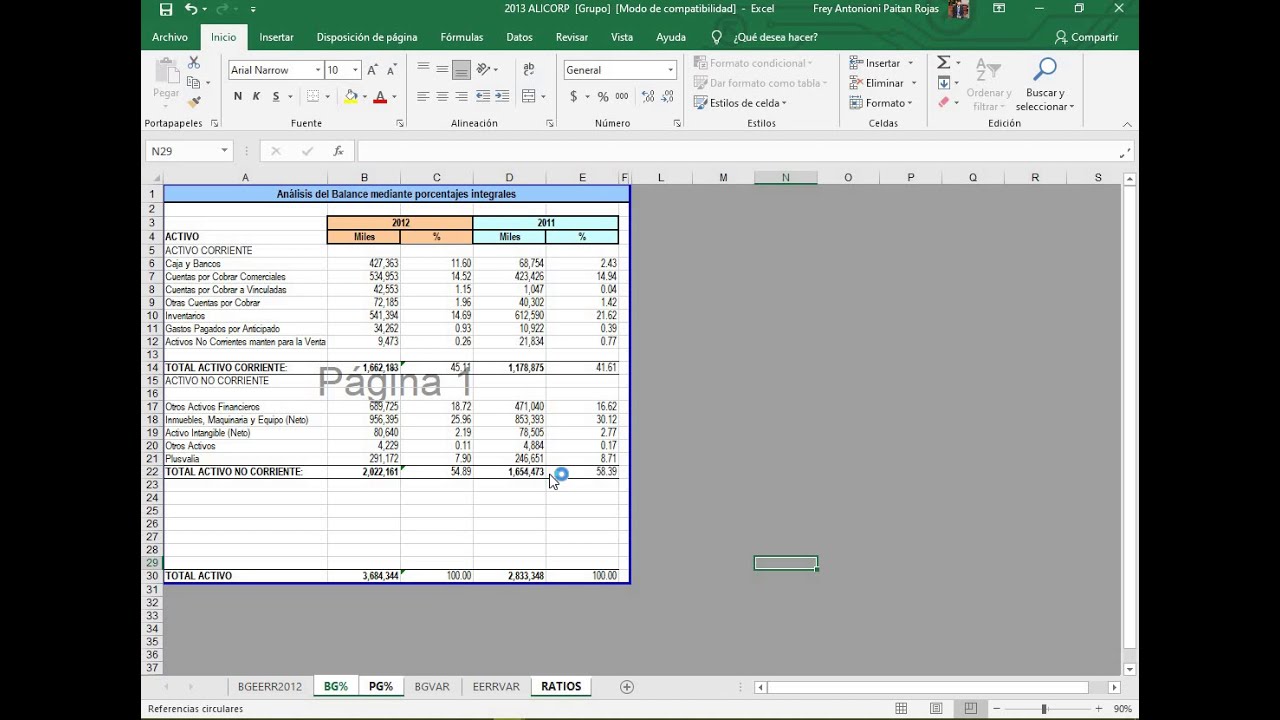
Task: Switch to Disposición de página tab
Action: pos(367,37)
